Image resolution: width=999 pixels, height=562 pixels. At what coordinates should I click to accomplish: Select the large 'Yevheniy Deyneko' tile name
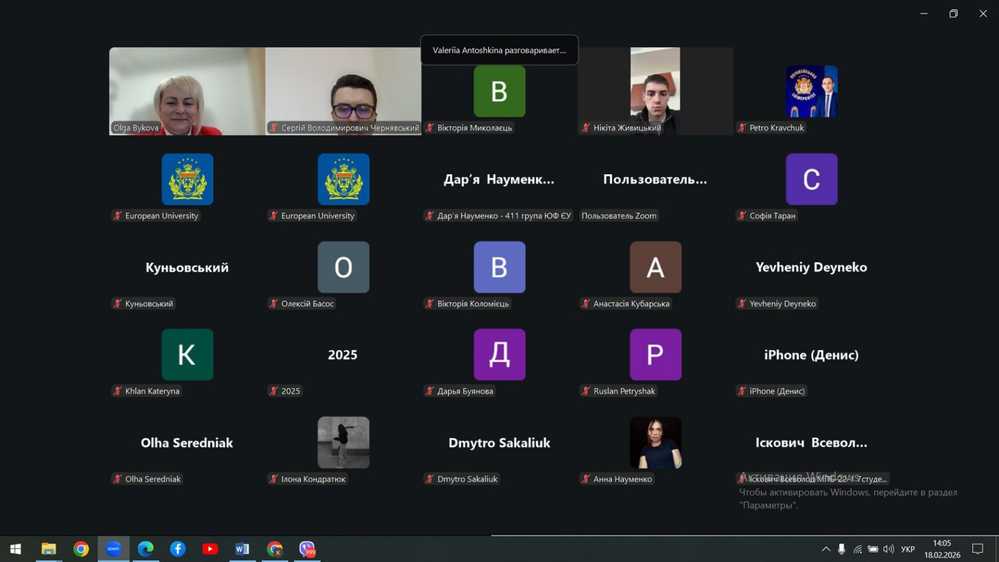(811, 268)
